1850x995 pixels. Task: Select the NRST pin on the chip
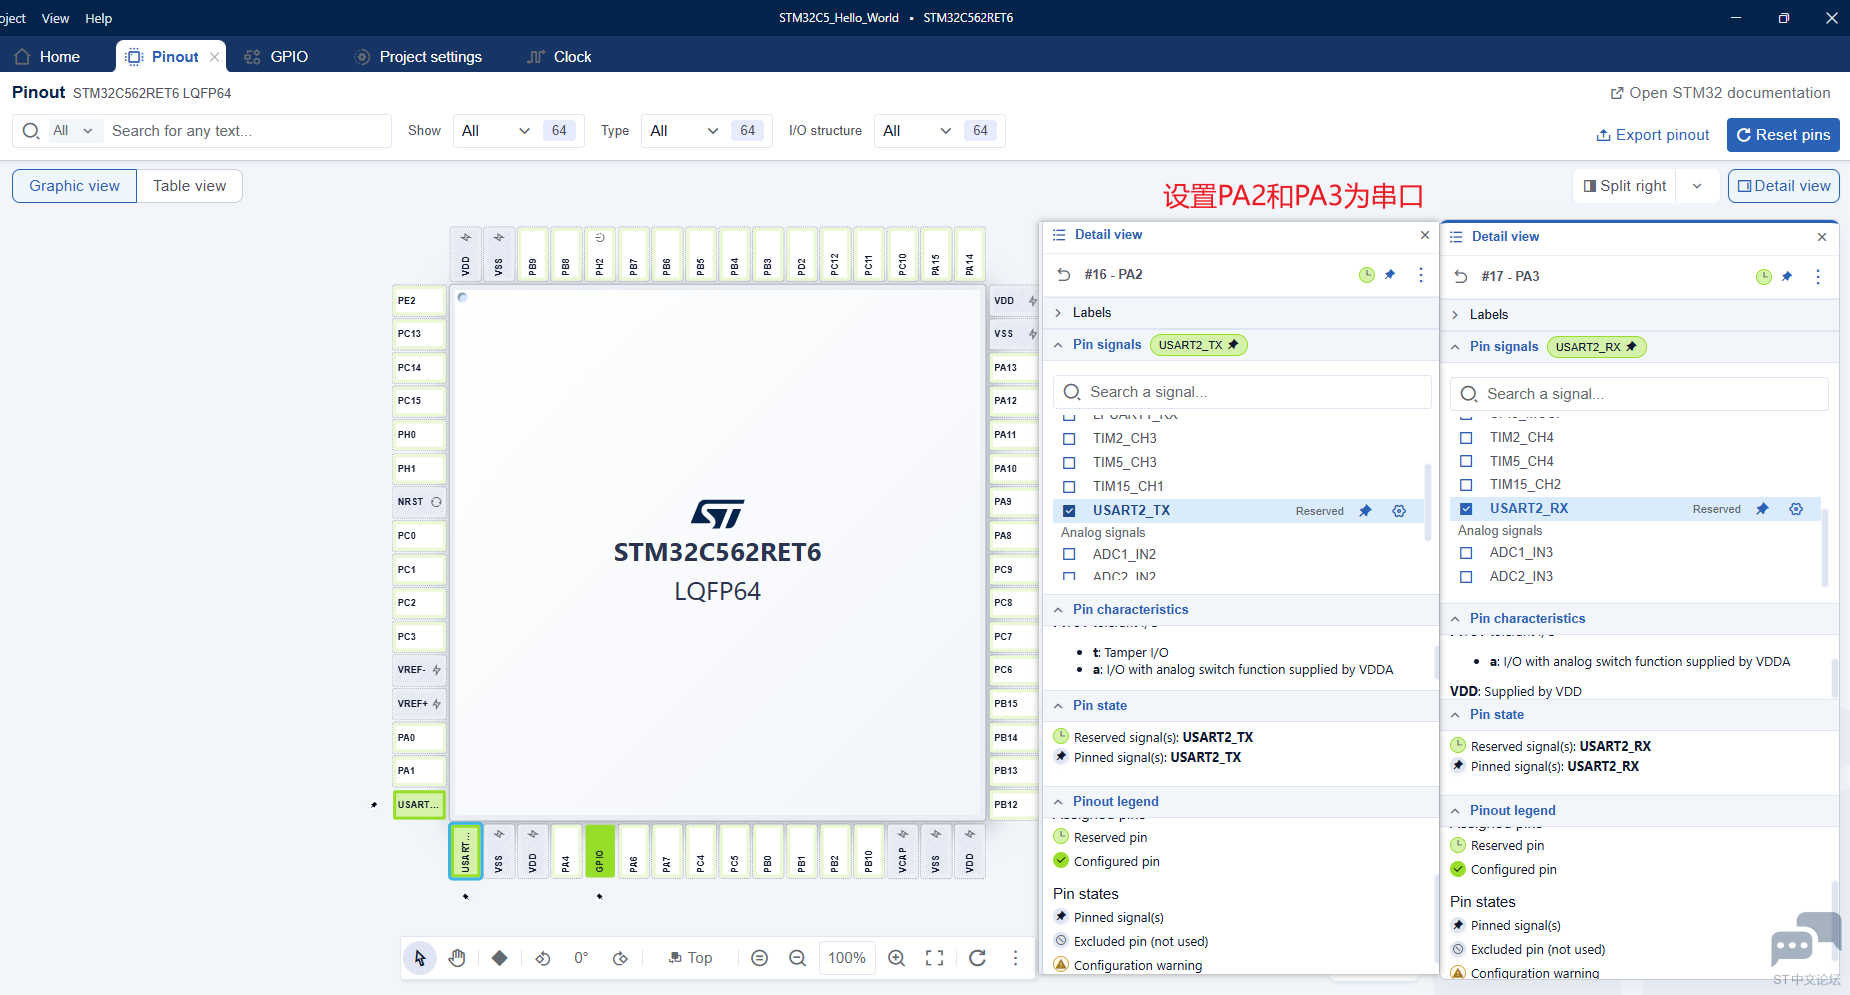[x=419, y=502]
